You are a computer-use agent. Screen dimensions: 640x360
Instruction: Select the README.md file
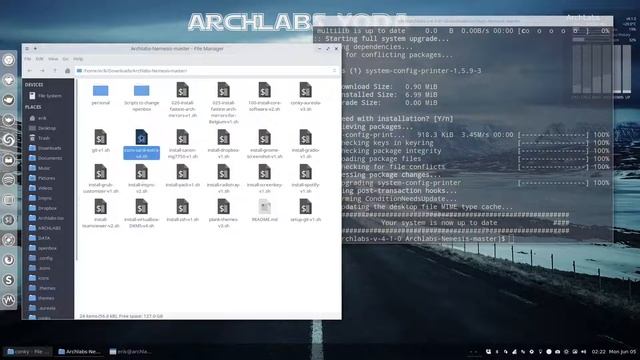[x=264, y=211]
